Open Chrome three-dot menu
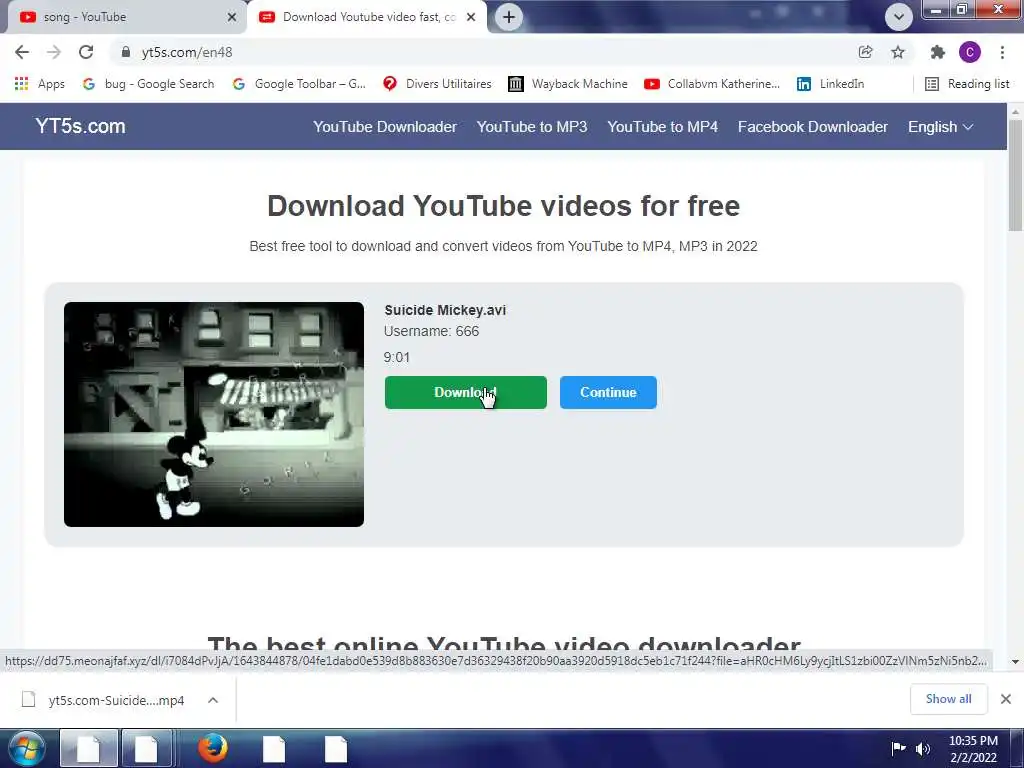Screen dimensions: 1024x768 (1002, 52)
